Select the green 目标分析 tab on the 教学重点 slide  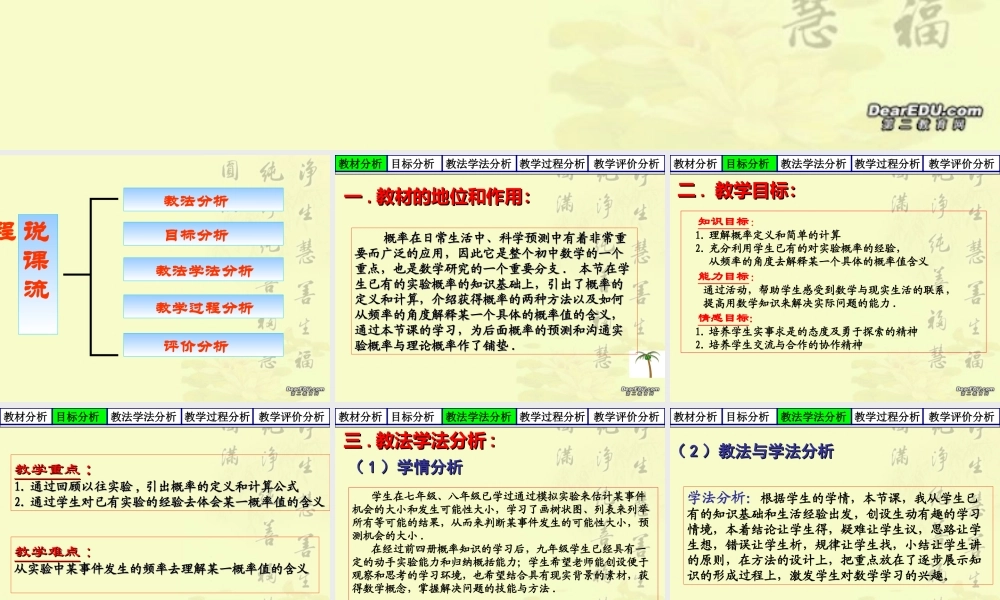pyautogui.click(x=78, y=417)
